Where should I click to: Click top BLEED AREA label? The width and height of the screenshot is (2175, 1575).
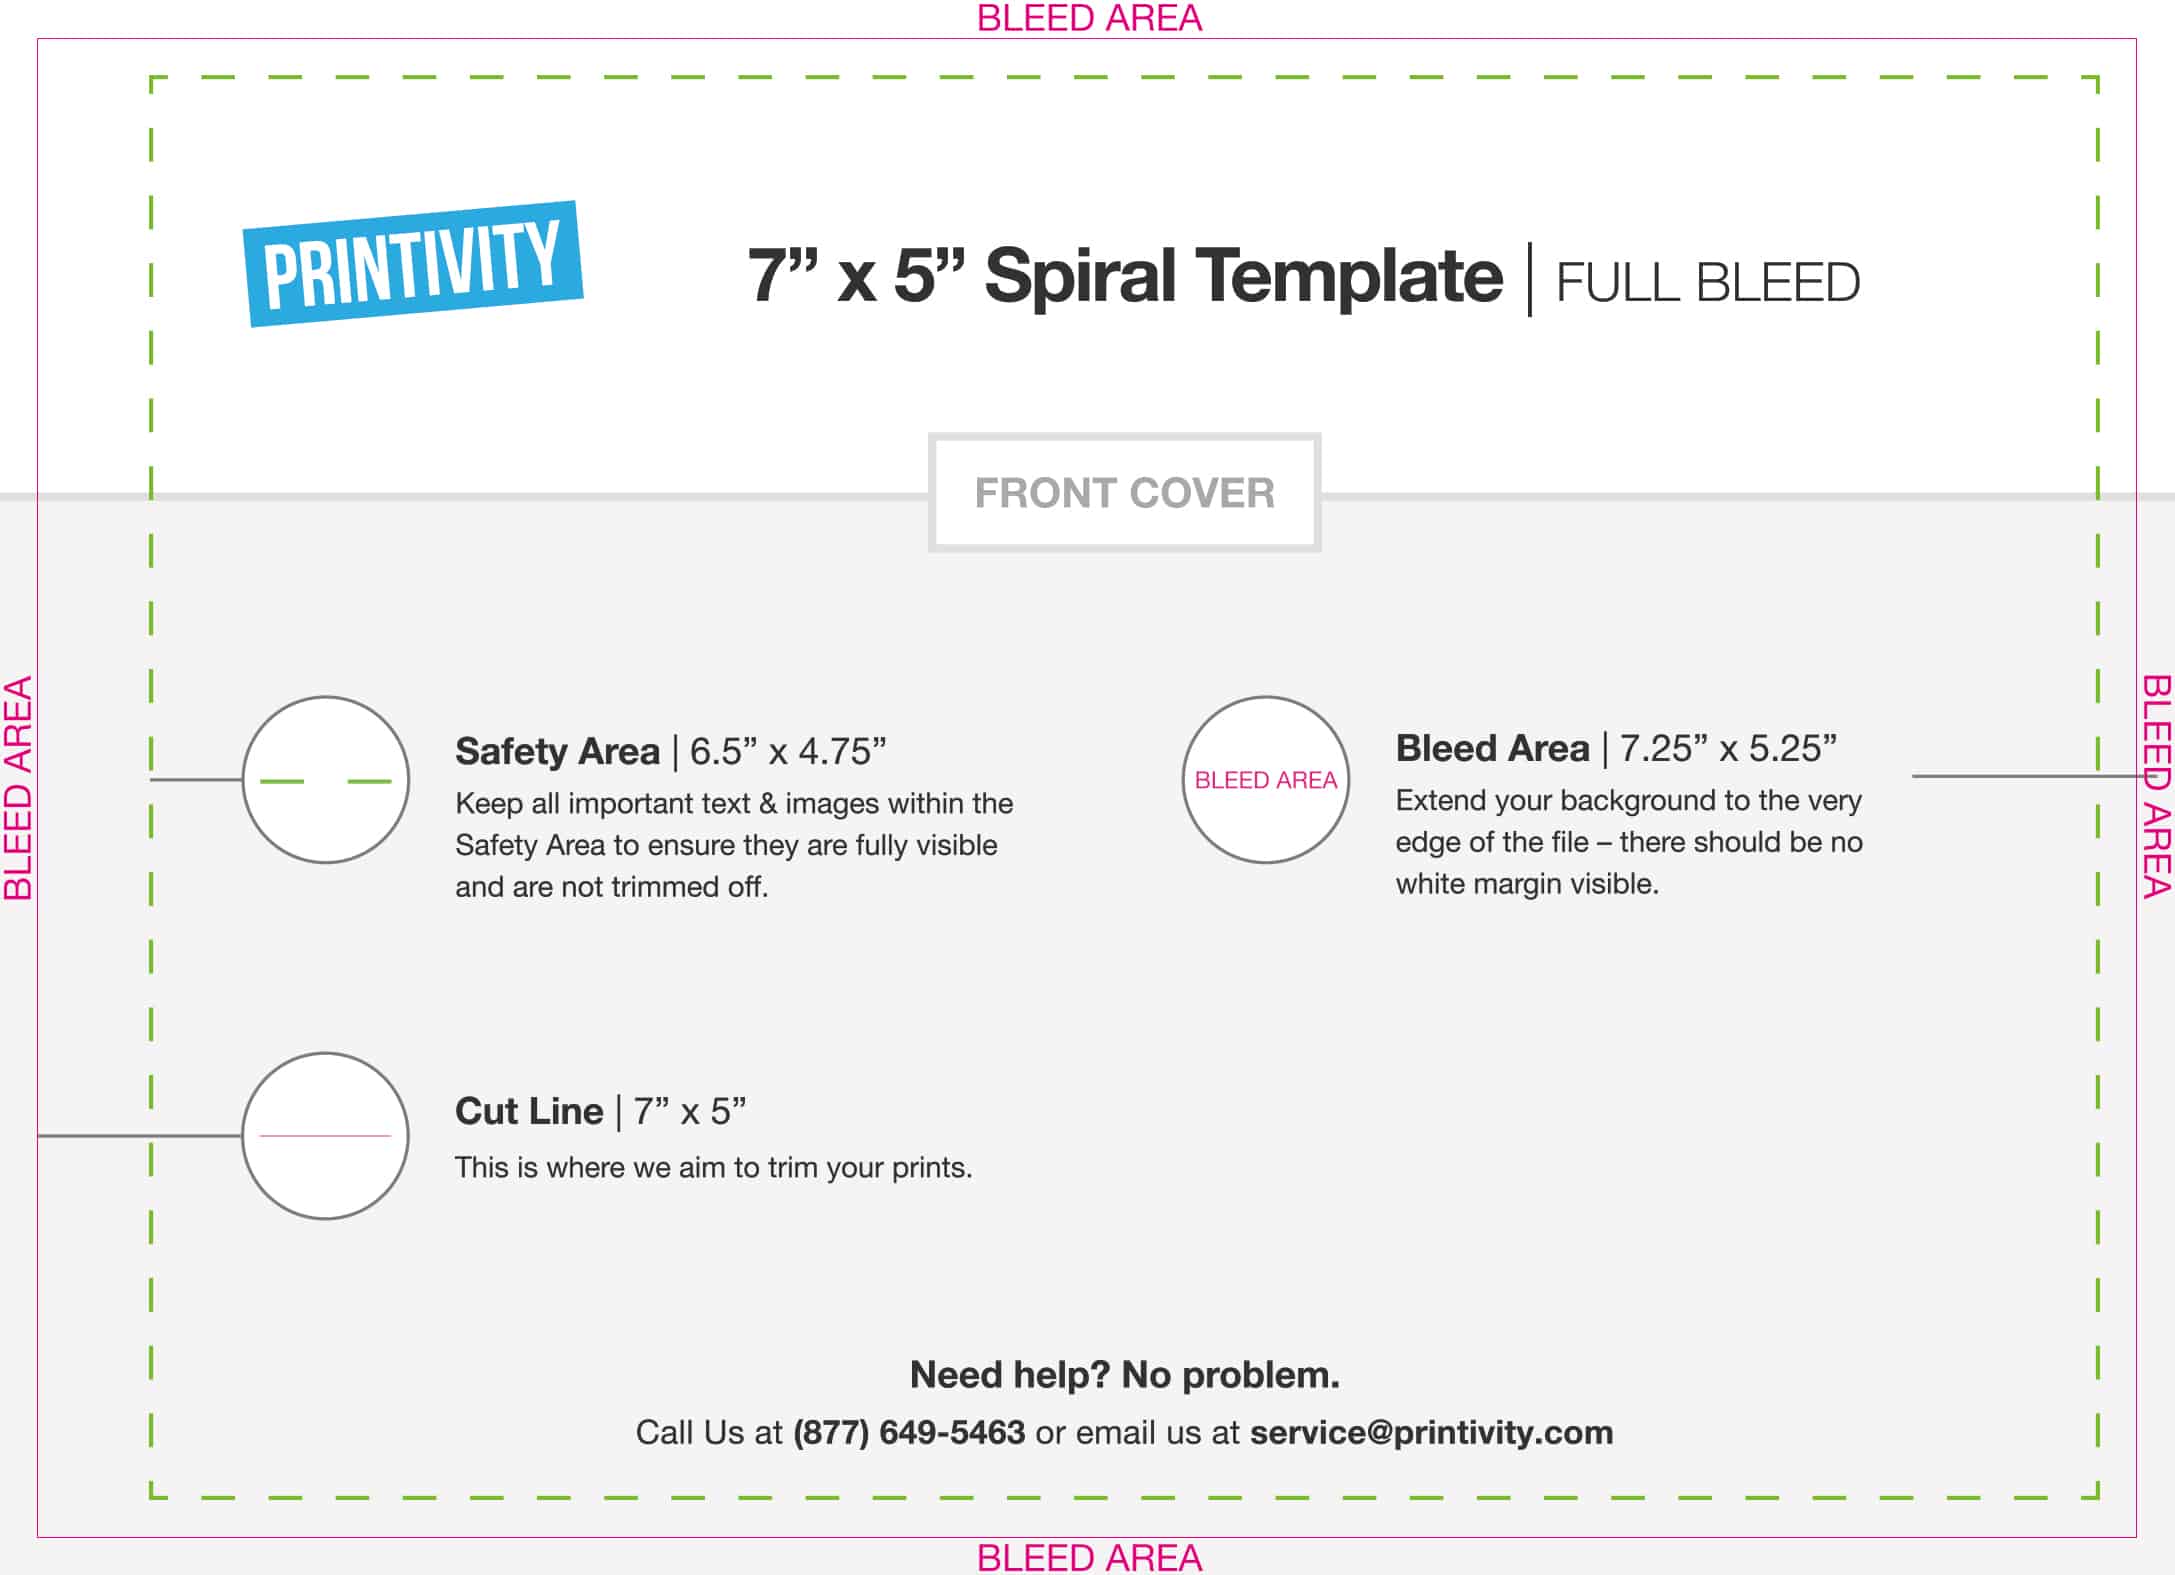tap(1089, 18)
